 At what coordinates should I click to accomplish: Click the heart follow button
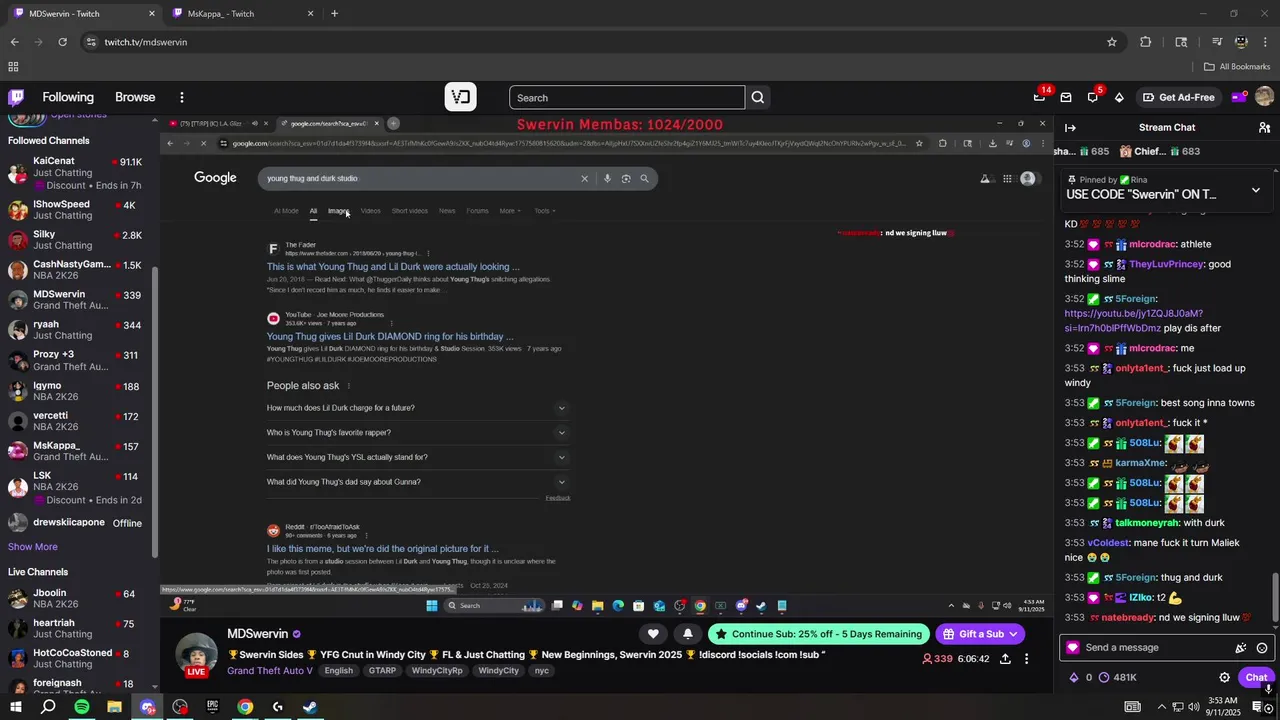coord(653,634)
